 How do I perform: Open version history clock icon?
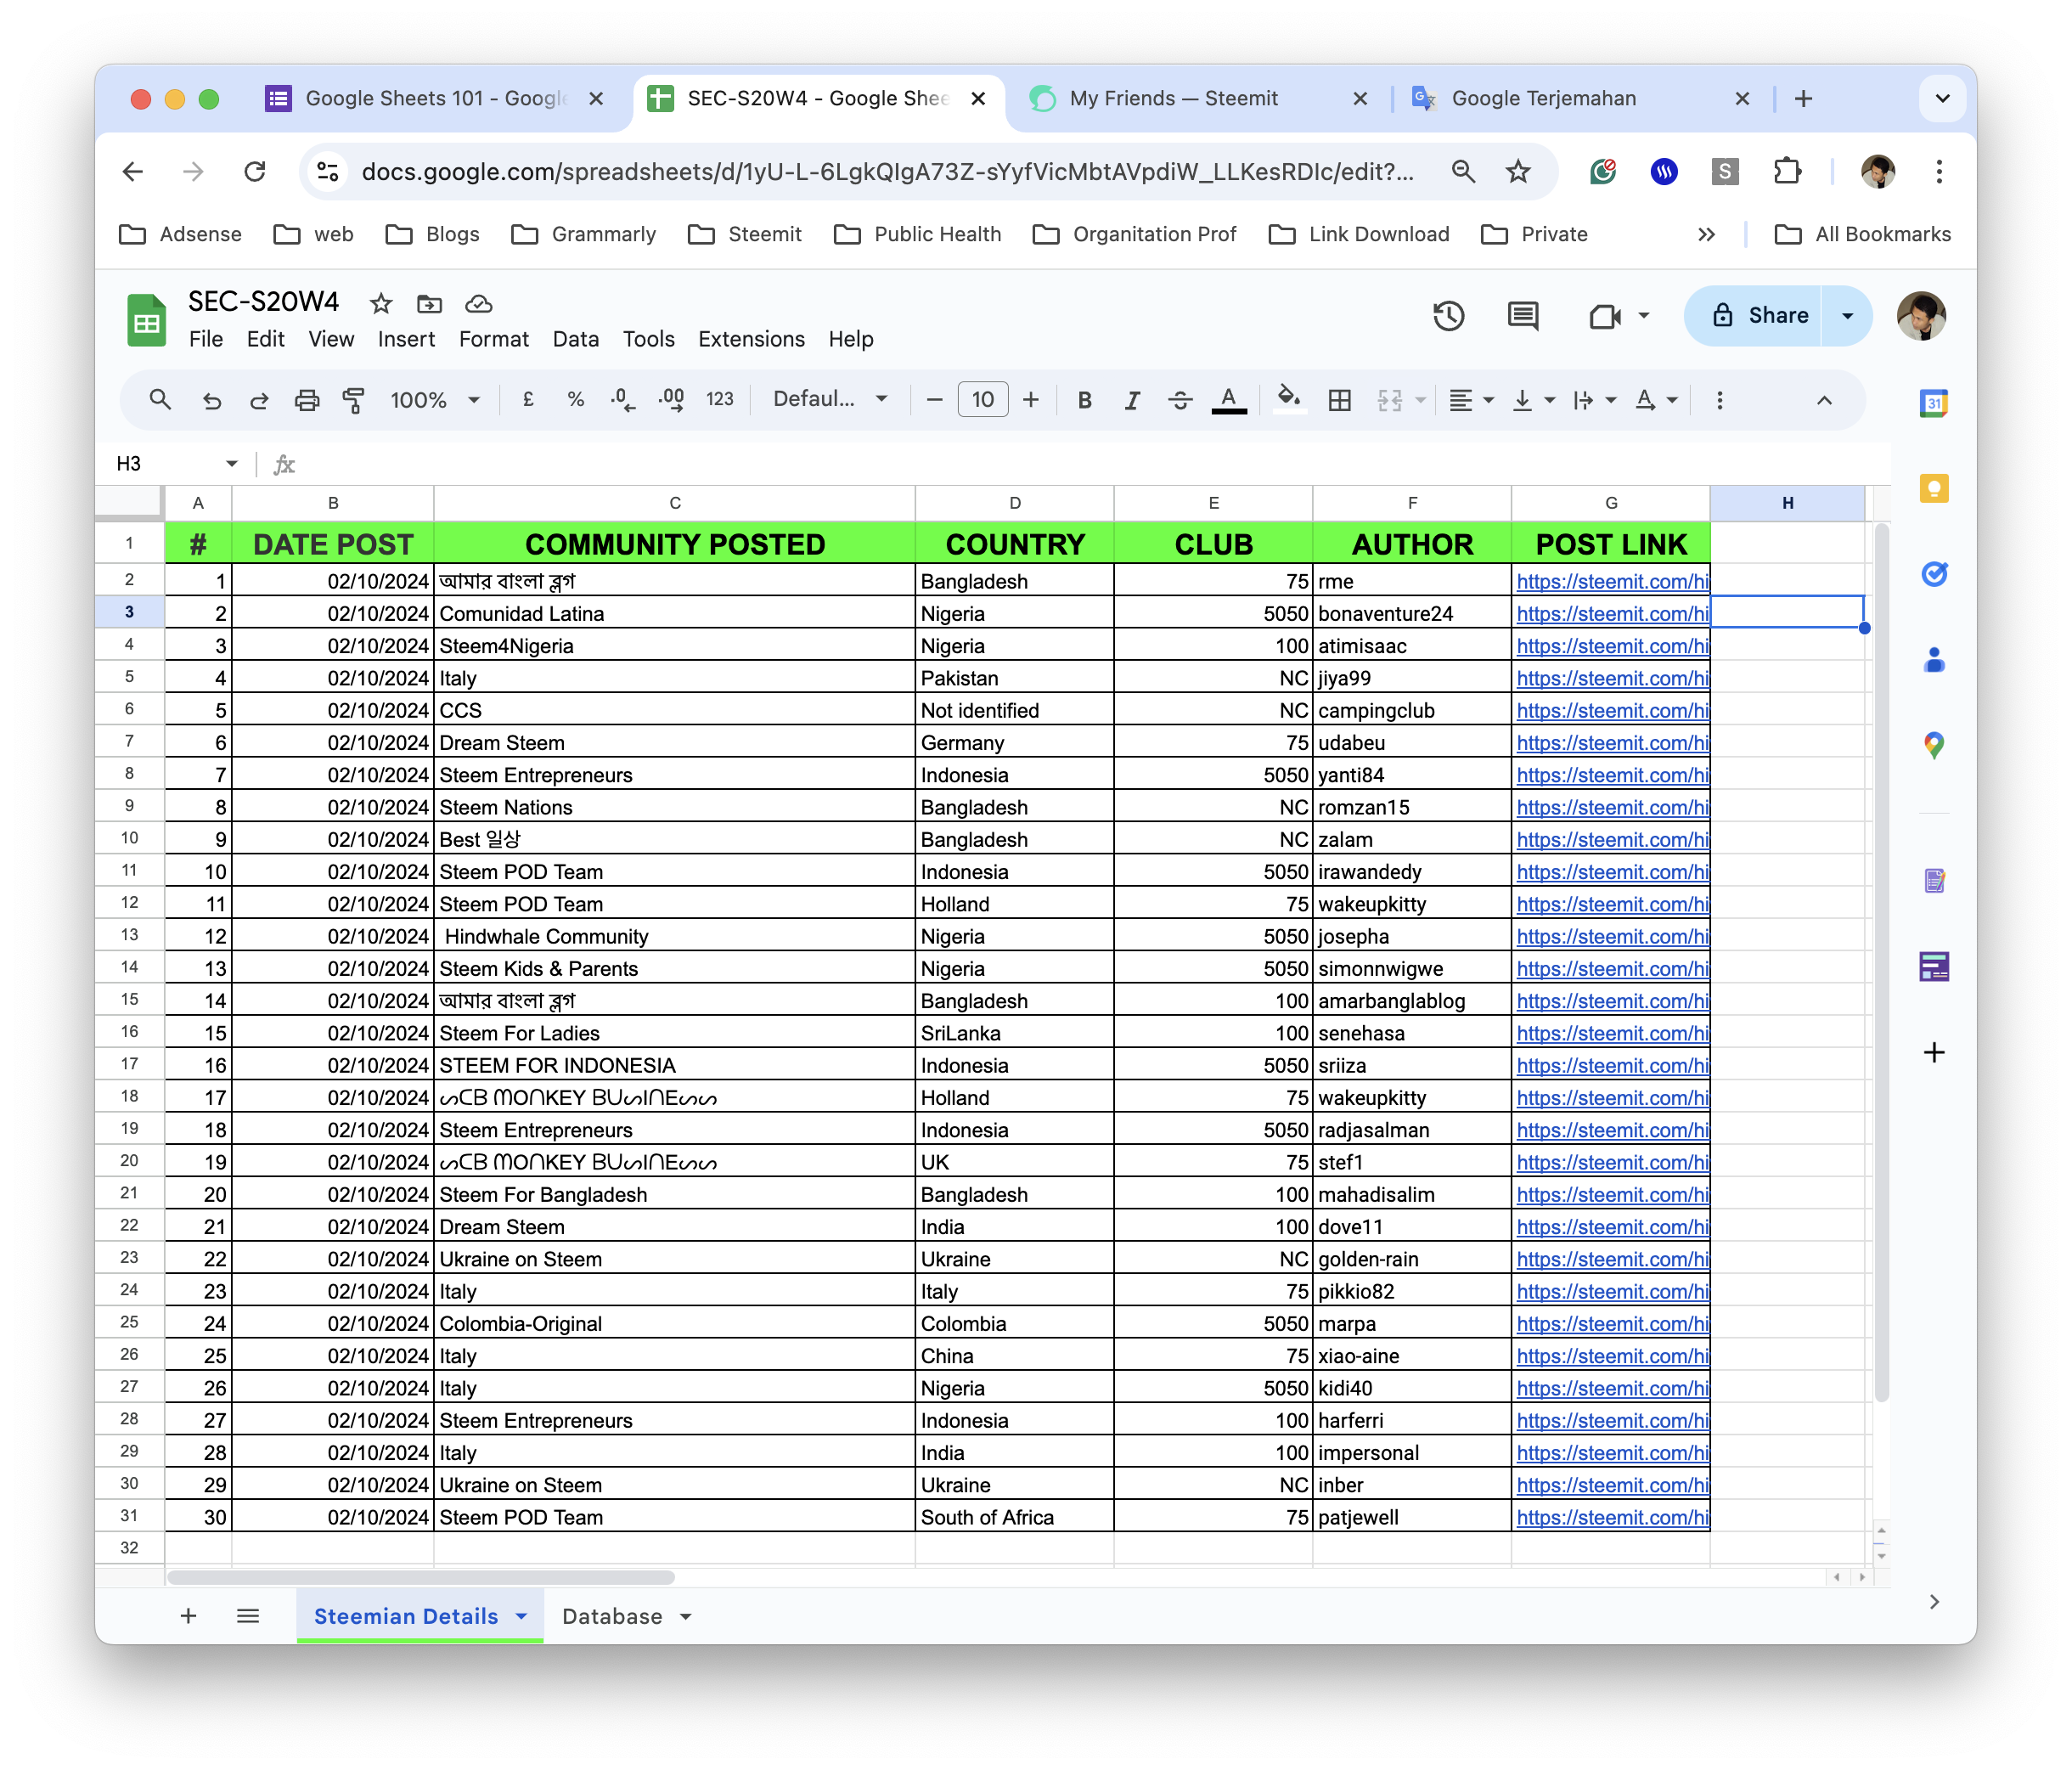pyautogui.click(x=1448, y=316)
